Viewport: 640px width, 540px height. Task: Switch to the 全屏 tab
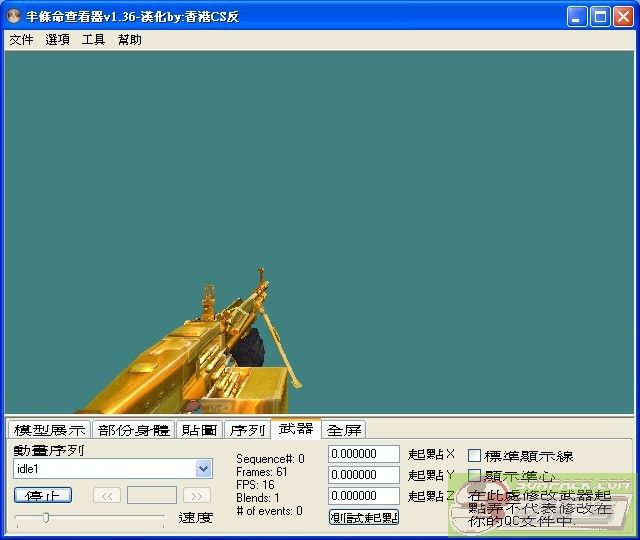click(x=344, y=430)
